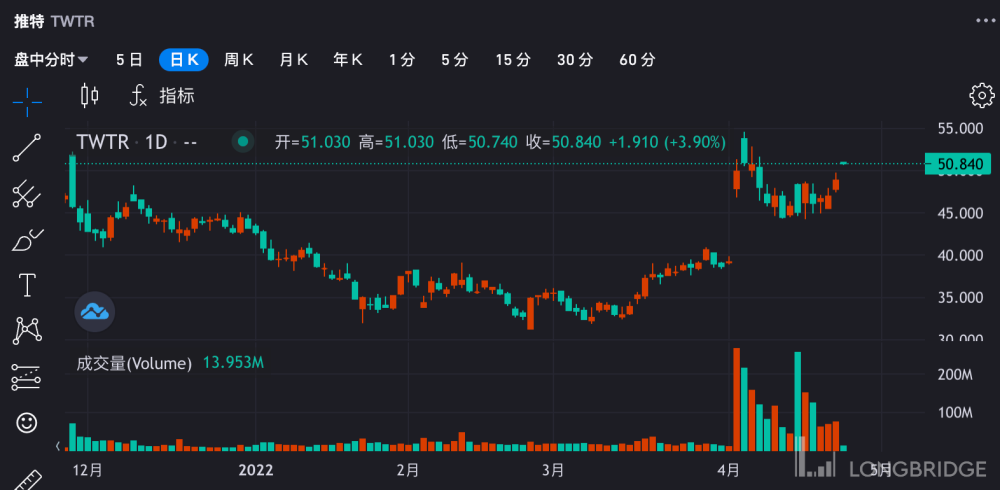Select the brush drawing tool

click(27, 240)
